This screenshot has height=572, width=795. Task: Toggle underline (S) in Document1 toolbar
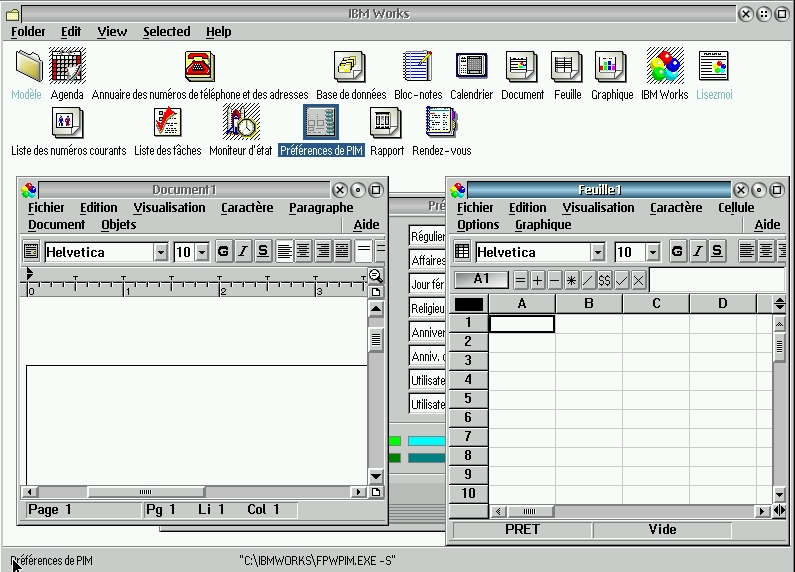(x=263, y=252)
